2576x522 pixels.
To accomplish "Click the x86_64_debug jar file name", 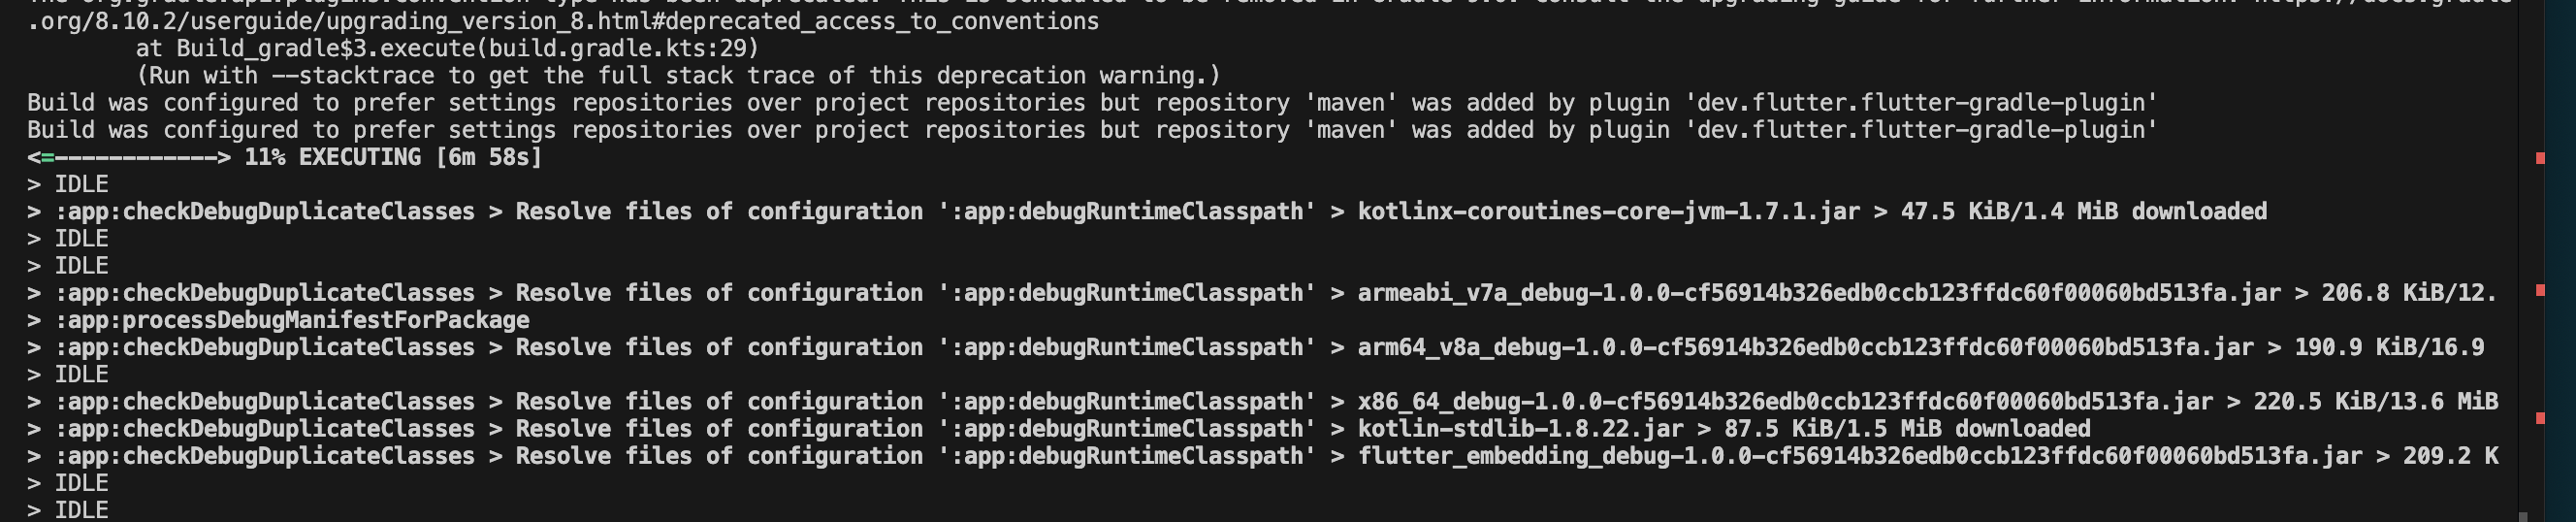I will (x=1785, y=401).
